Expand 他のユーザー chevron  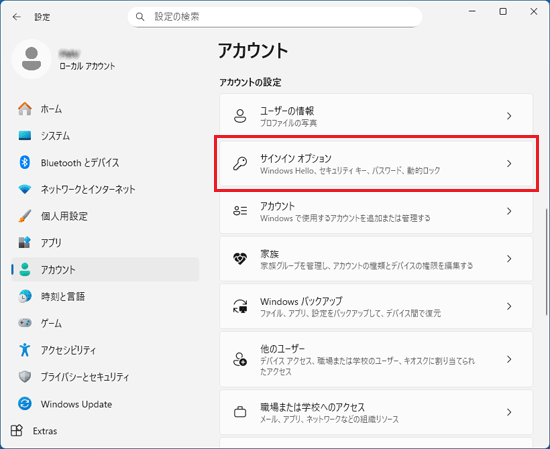coord(509,359)
